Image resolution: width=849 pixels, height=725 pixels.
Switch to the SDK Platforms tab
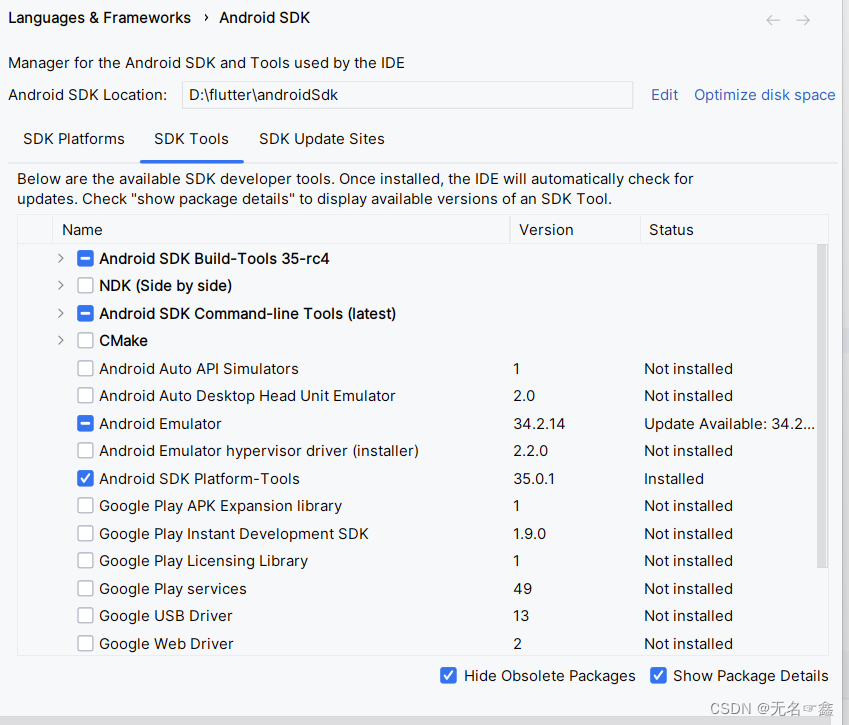point(74,139)
